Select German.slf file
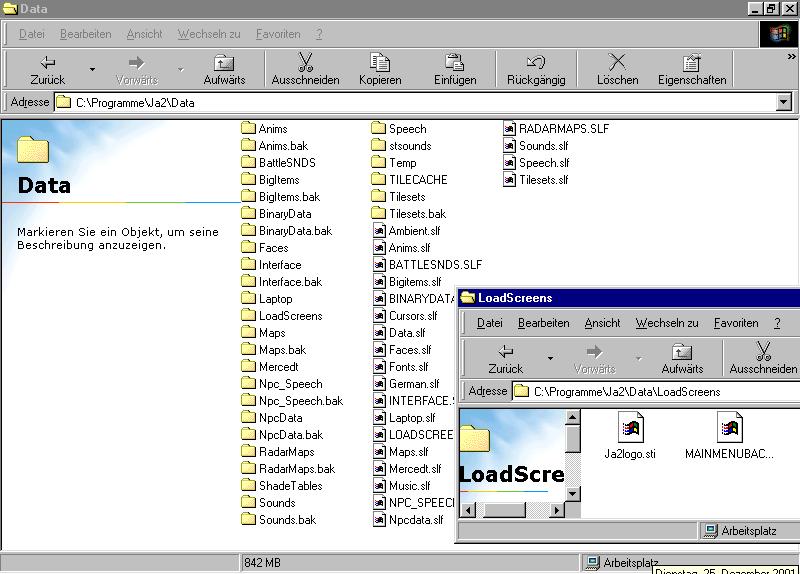 406,384
